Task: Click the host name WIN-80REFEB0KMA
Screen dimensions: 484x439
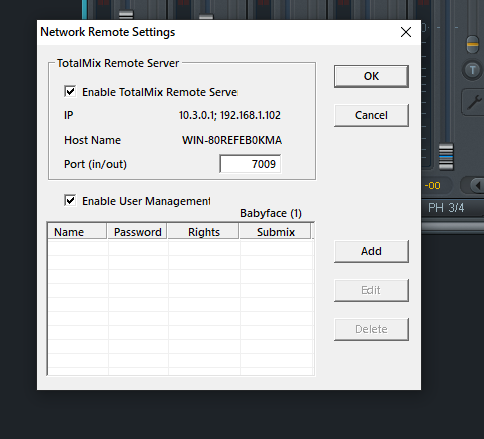Action: tap(232, 140)
